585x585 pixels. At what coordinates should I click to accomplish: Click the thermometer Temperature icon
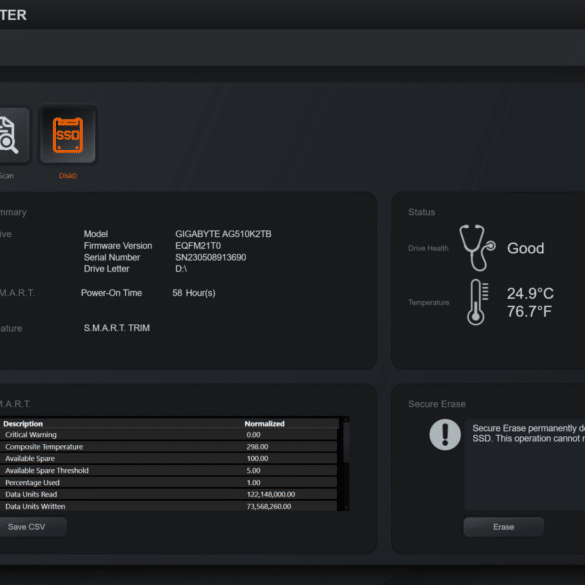click(x=477, y=302)
